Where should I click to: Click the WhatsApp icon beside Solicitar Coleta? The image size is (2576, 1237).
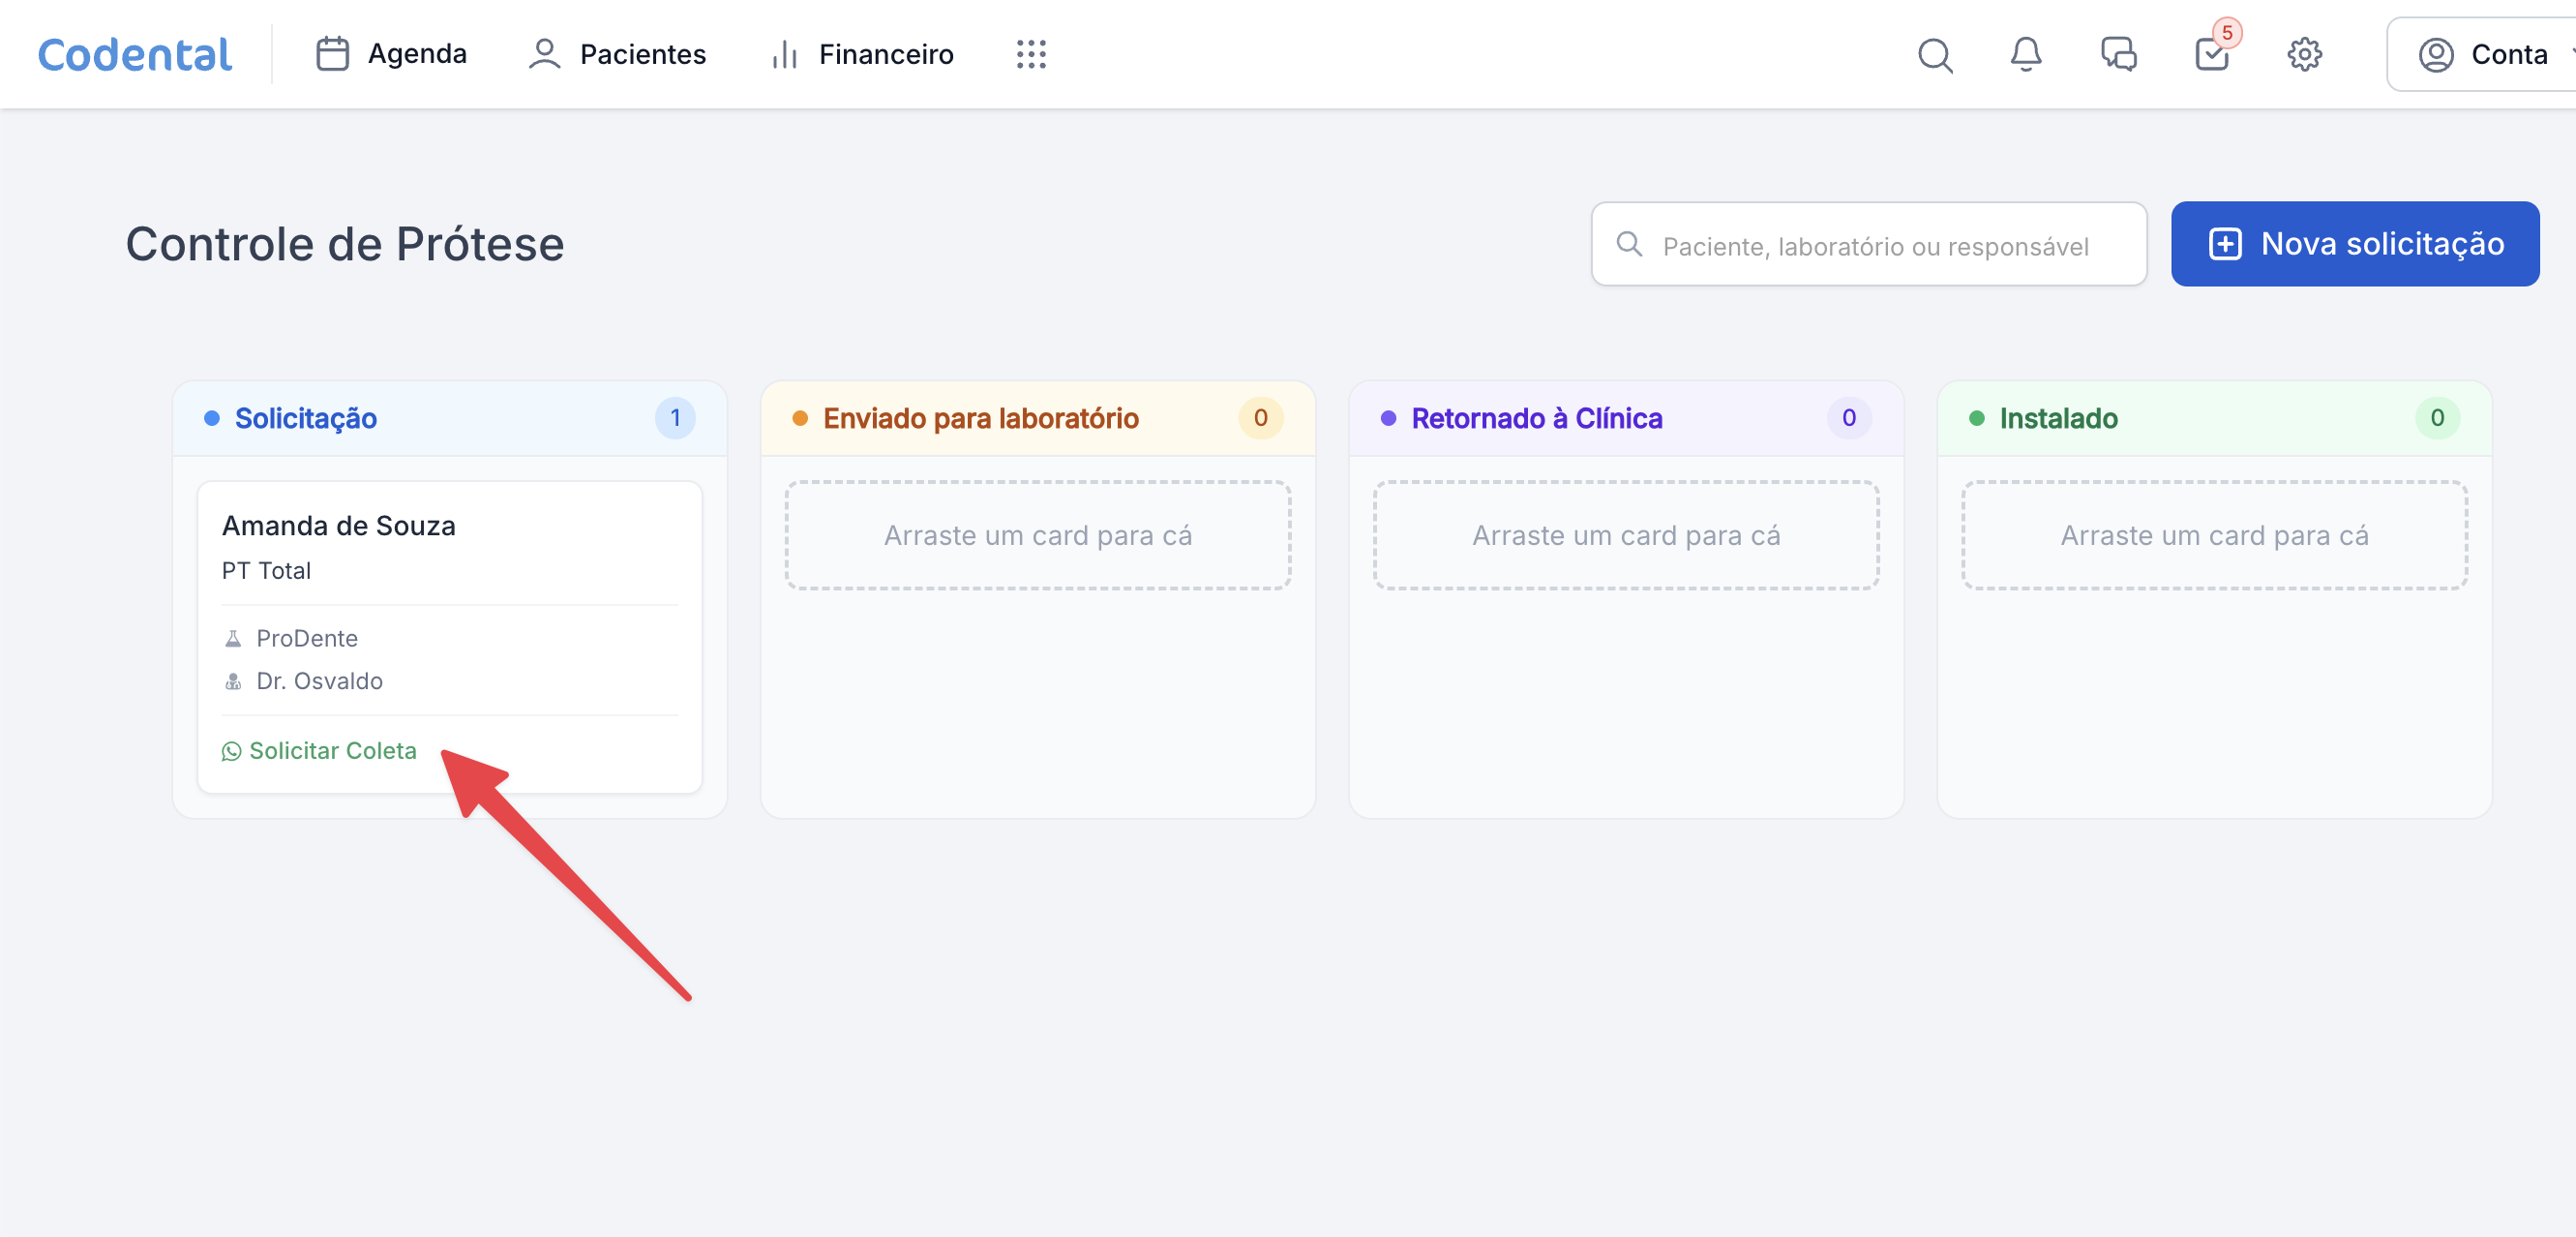[x=231, y=751]
